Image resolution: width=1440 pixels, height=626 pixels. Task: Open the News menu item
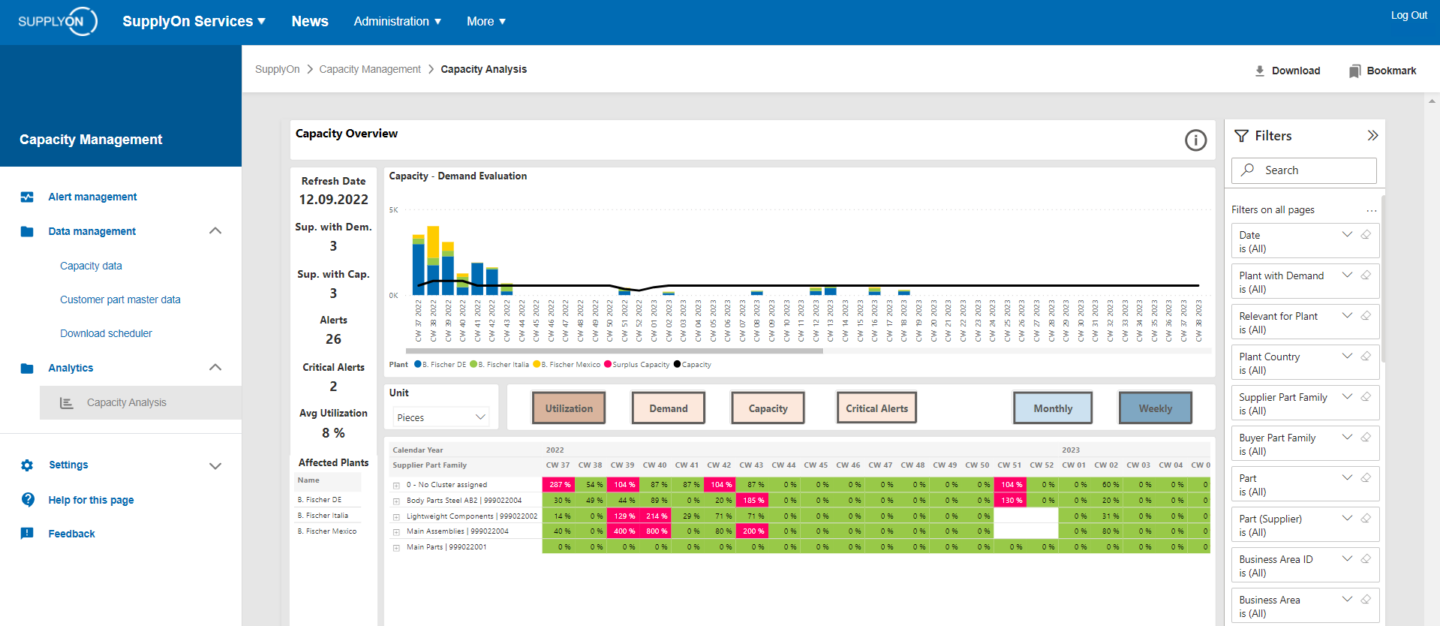tap(310, 20)
